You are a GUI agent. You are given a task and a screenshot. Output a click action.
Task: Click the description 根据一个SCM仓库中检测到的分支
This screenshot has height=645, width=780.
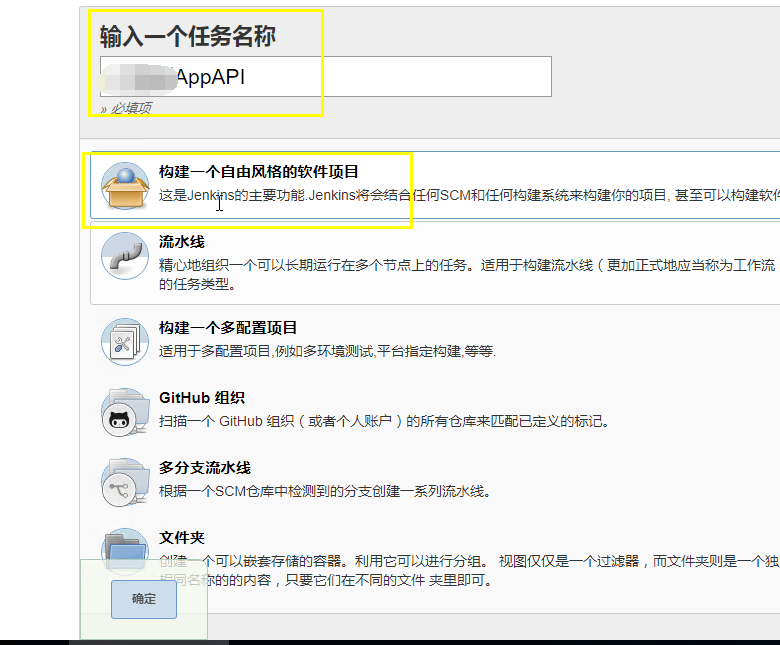(x=326, y=491)
